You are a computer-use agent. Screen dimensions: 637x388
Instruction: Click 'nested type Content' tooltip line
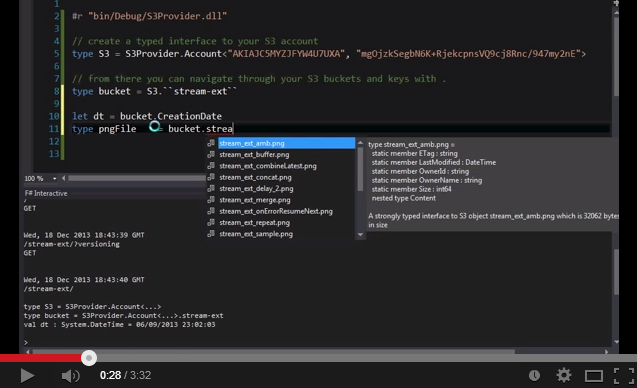point(403,198)
